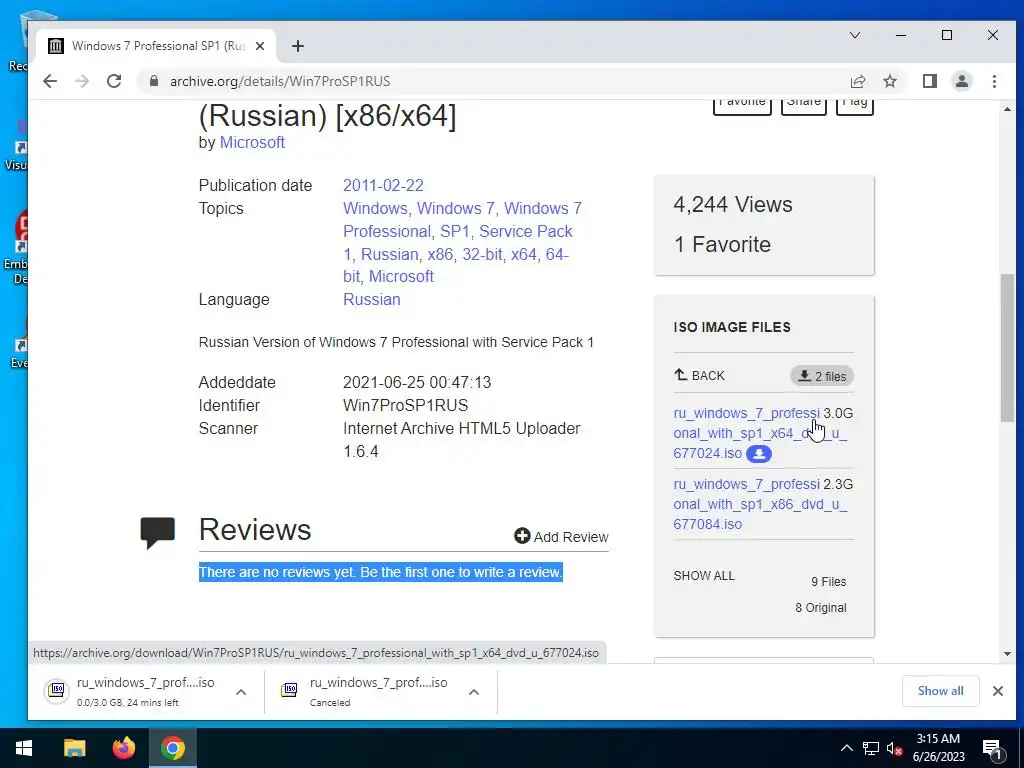This screenshot has height=768, width=1024.
Task: Bookmark this page with star icon
Action: [890, 81]
